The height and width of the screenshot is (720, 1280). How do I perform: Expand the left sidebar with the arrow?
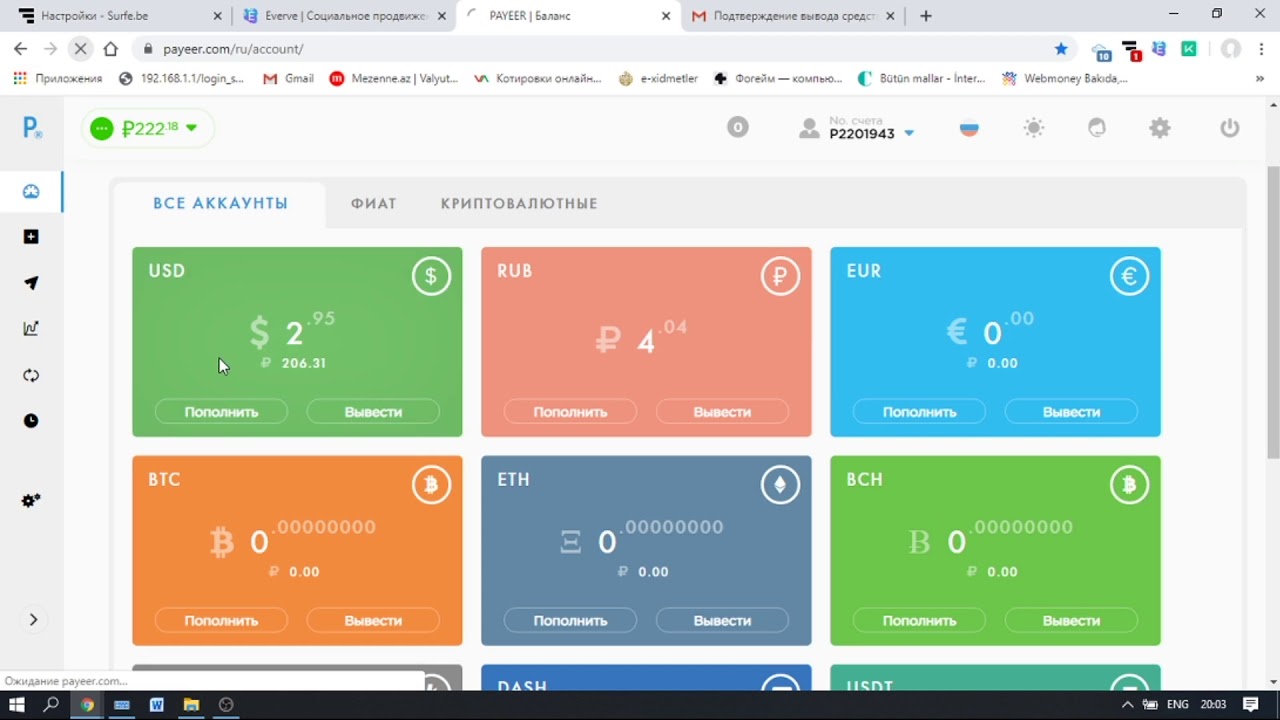pyautogui.click(x=33, y=620)
